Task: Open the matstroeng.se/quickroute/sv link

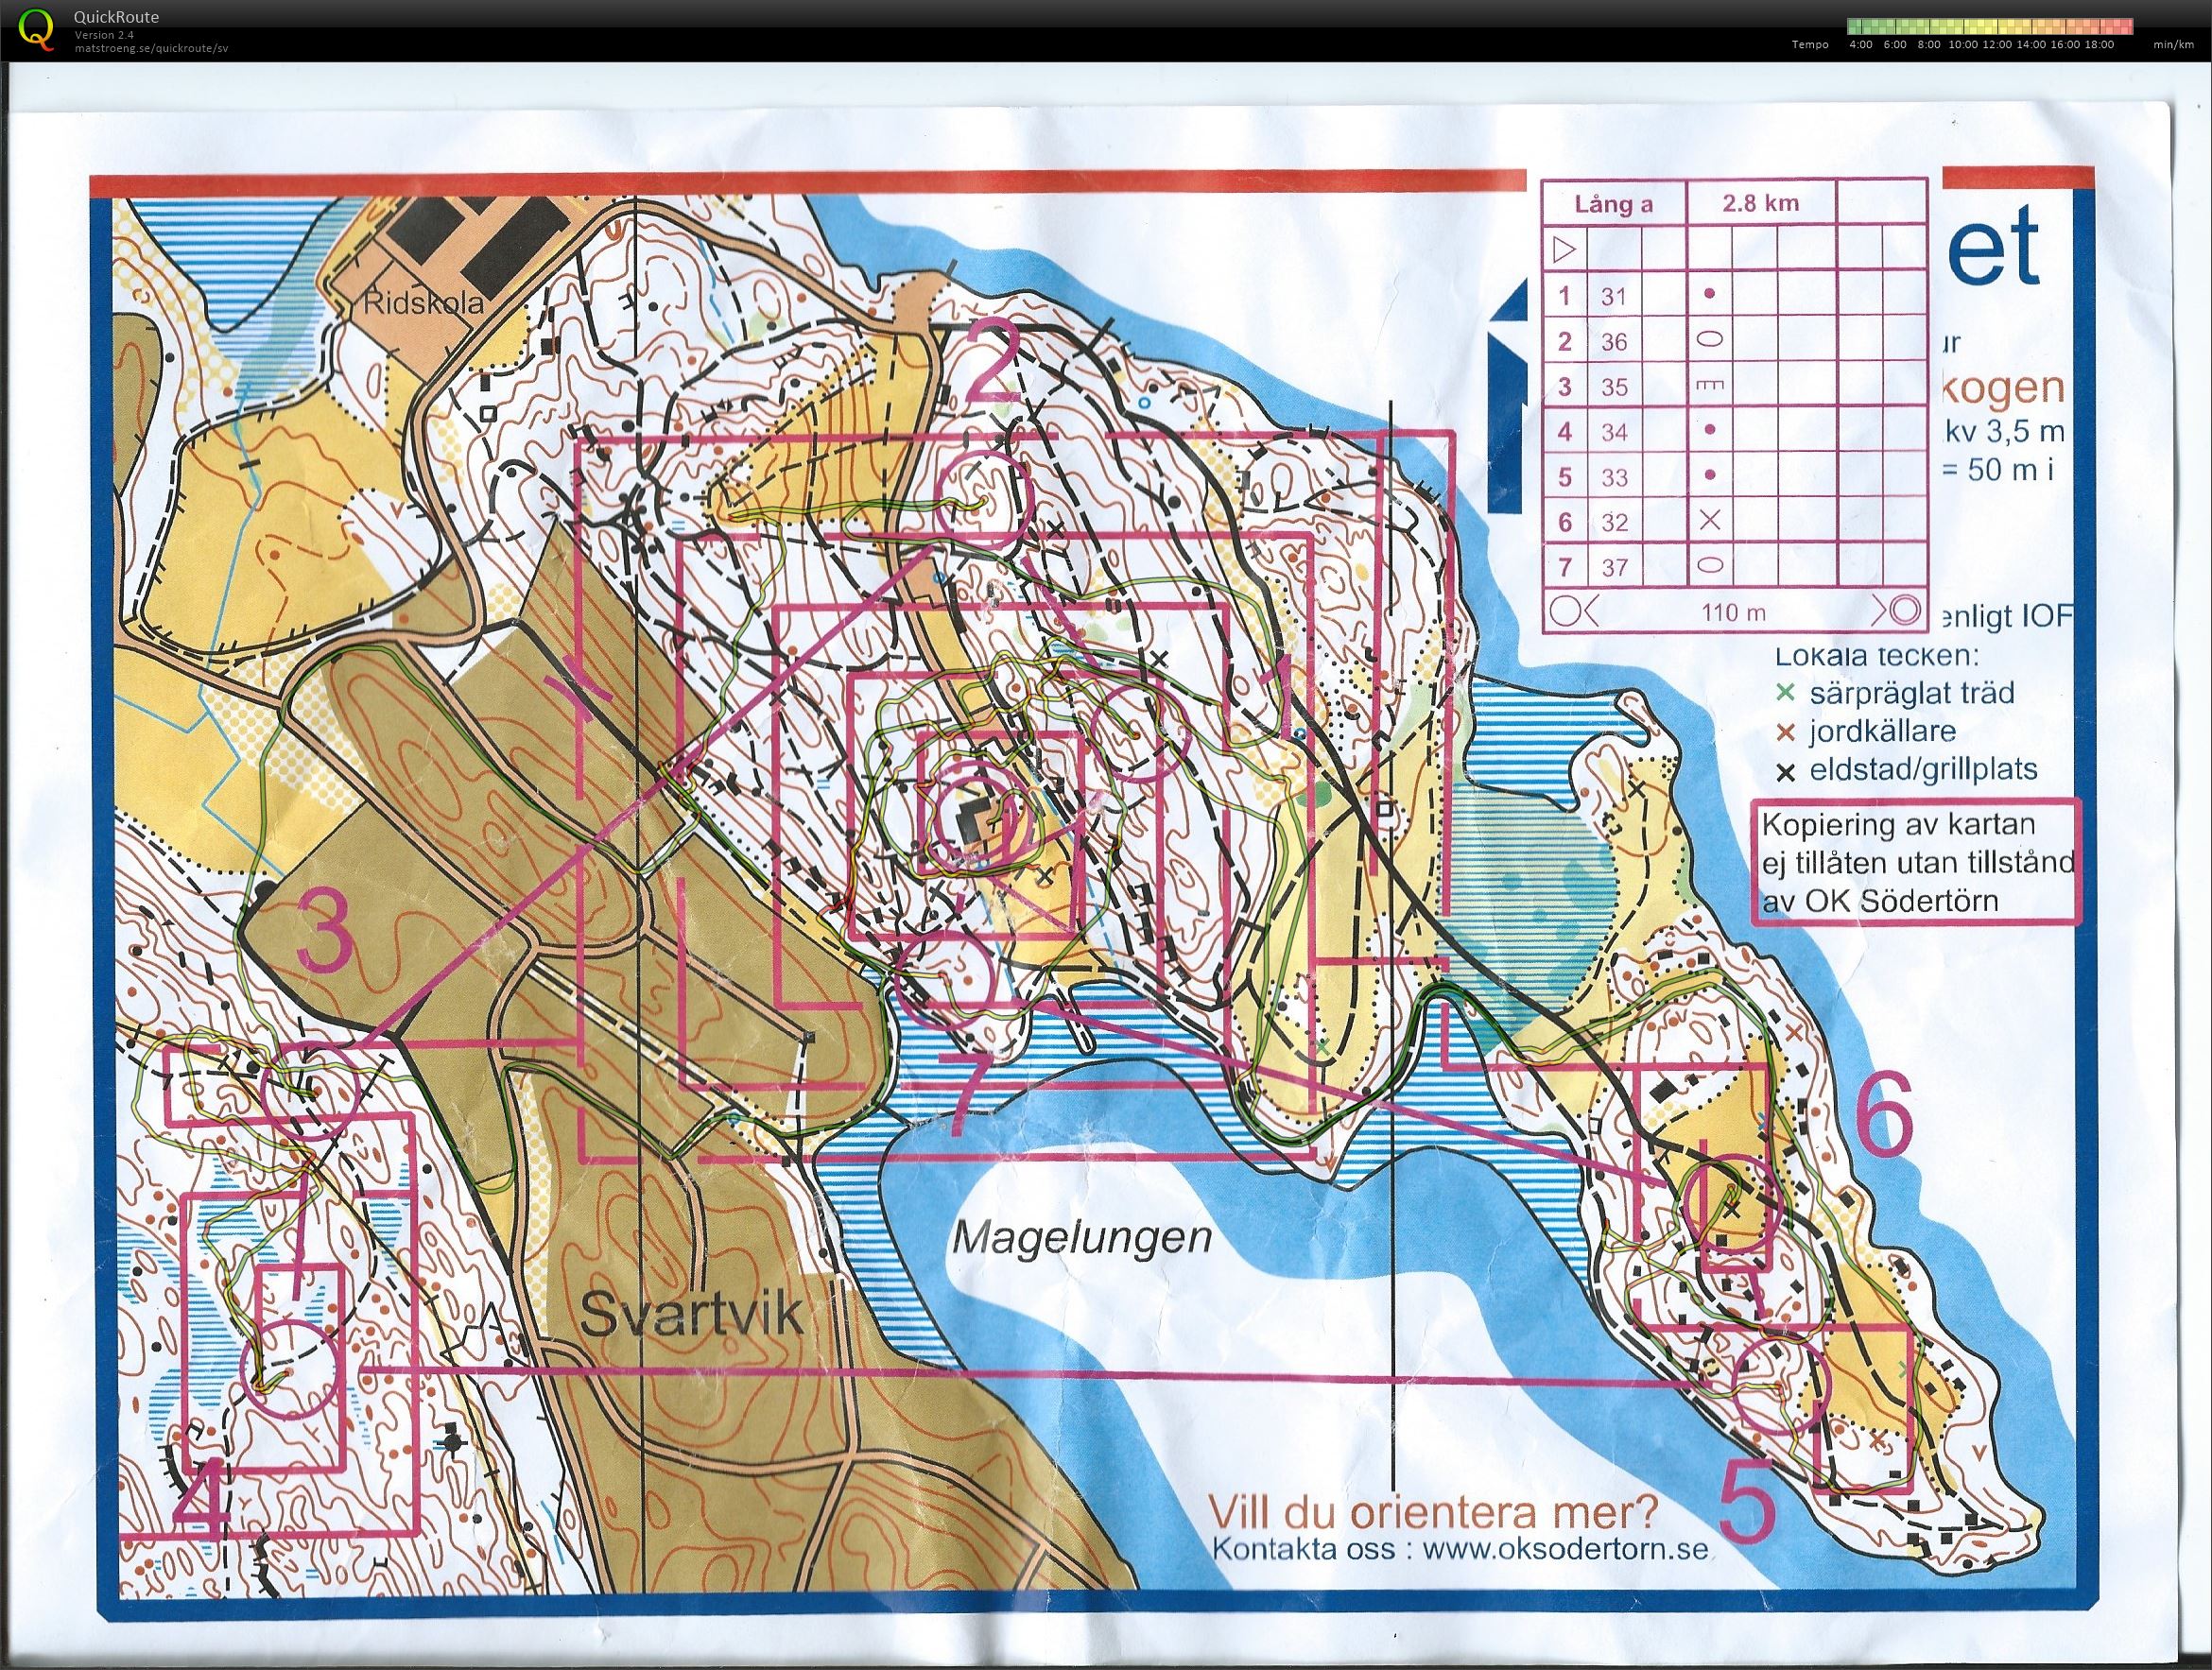Action: (151, 47)
